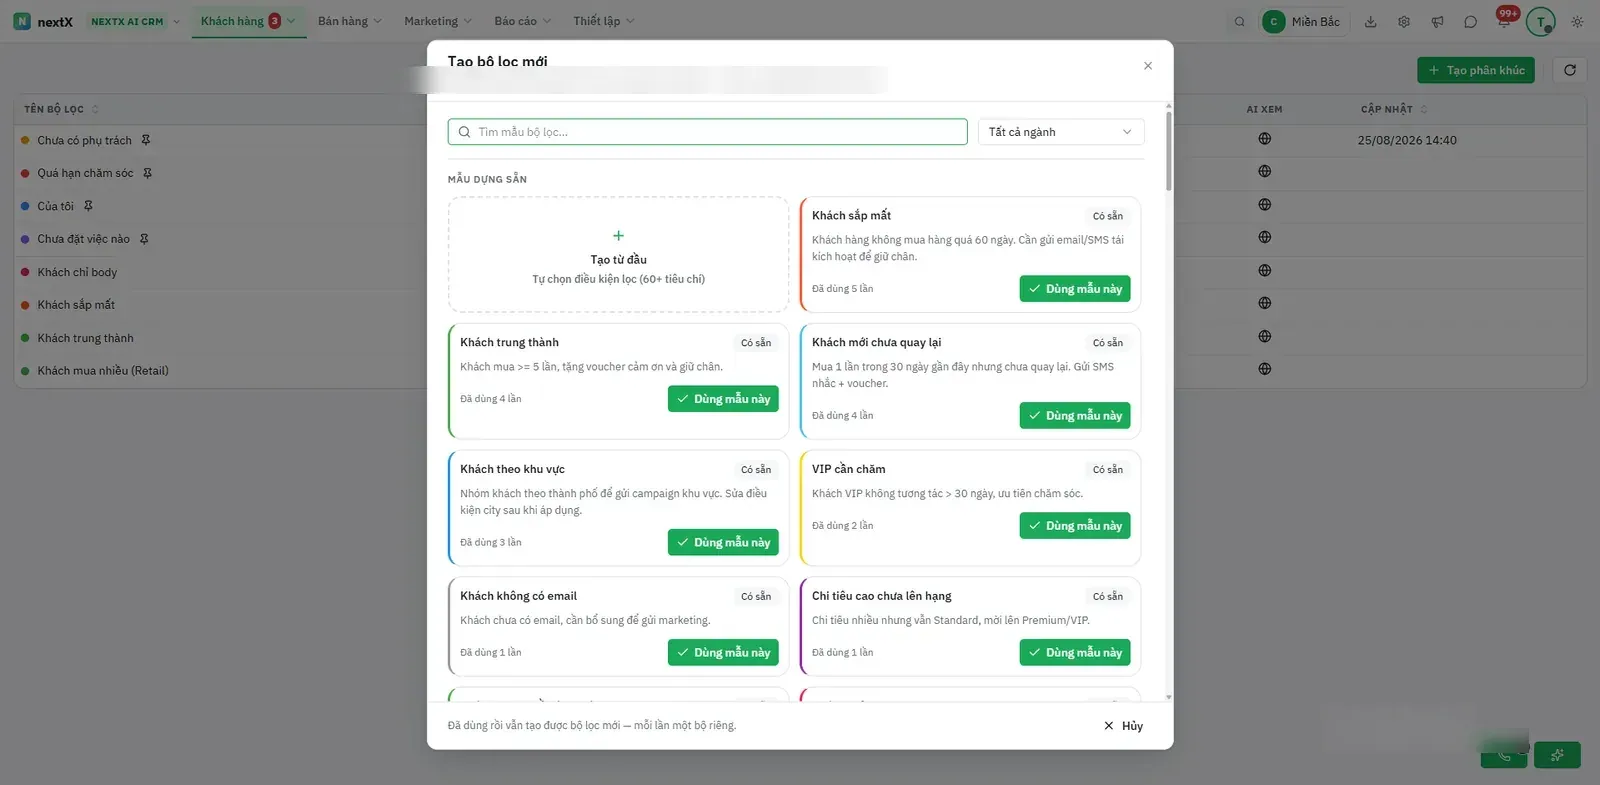Viewport: 1600px width, 785px height.
Task: Use the Khách sắp mất template
Action: [x=1075, y=289]
